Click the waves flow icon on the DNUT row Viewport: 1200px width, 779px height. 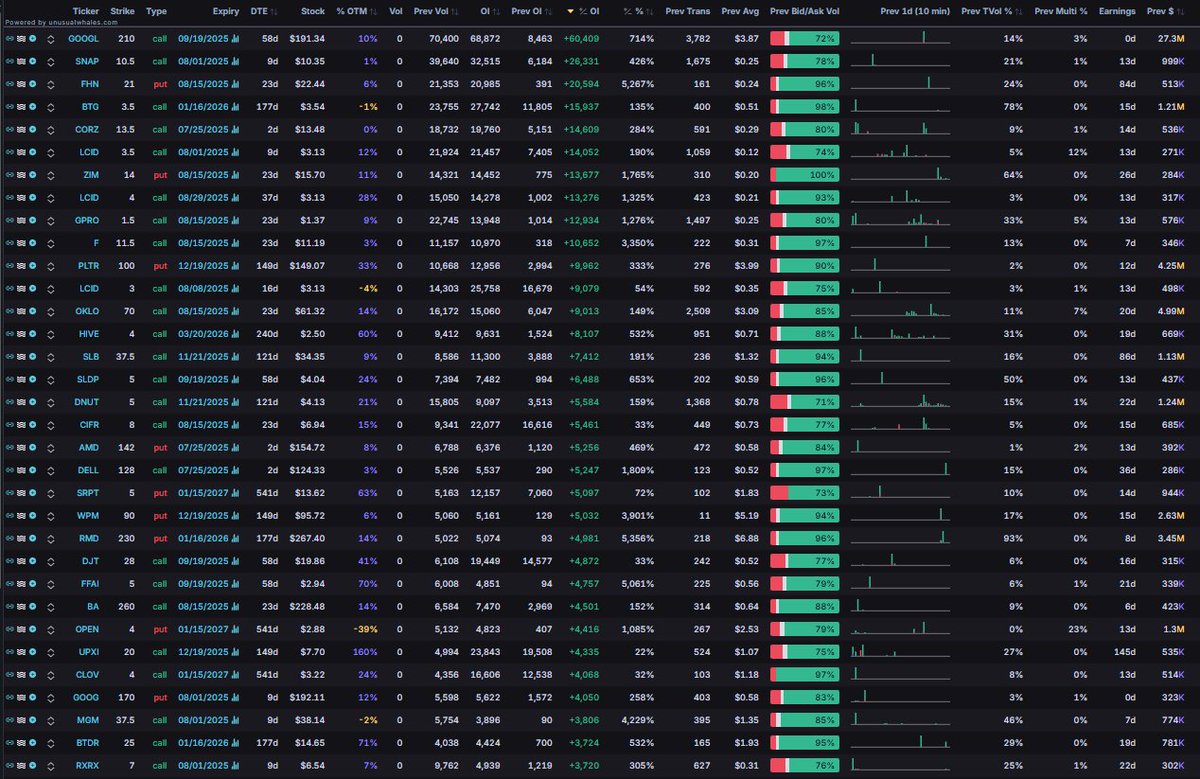[x=21, y=400]
